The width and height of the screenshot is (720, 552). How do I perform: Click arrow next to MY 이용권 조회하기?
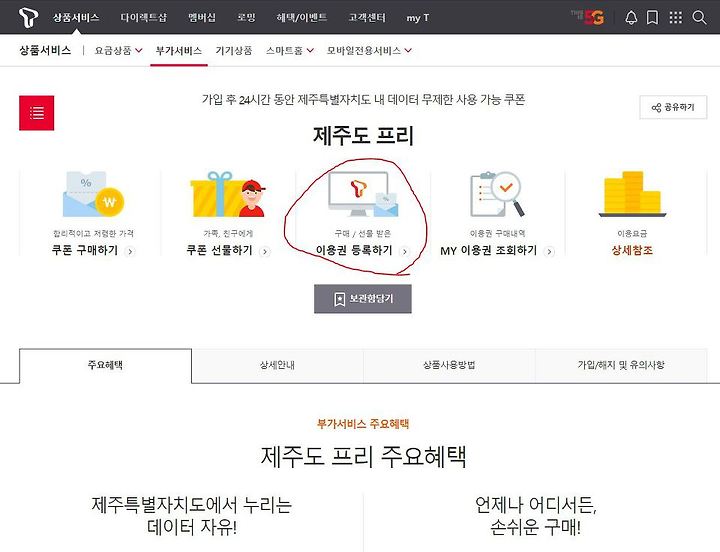click(549, 252)
